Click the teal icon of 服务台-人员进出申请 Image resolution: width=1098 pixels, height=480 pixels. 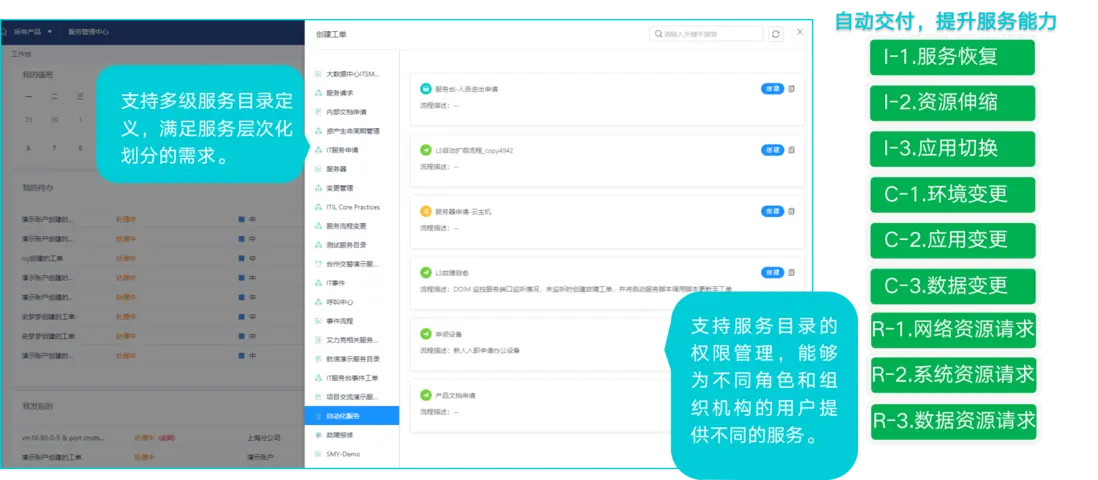[x=426, y=89]
